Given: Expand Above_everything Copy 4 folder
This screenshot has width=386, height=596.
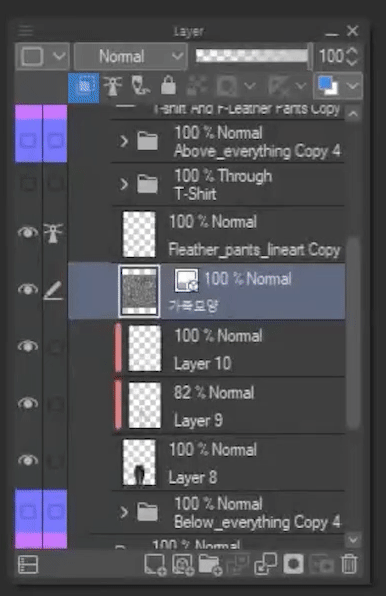Looking at the screenshot, I should pyautogui.click(x=123, y=141).
